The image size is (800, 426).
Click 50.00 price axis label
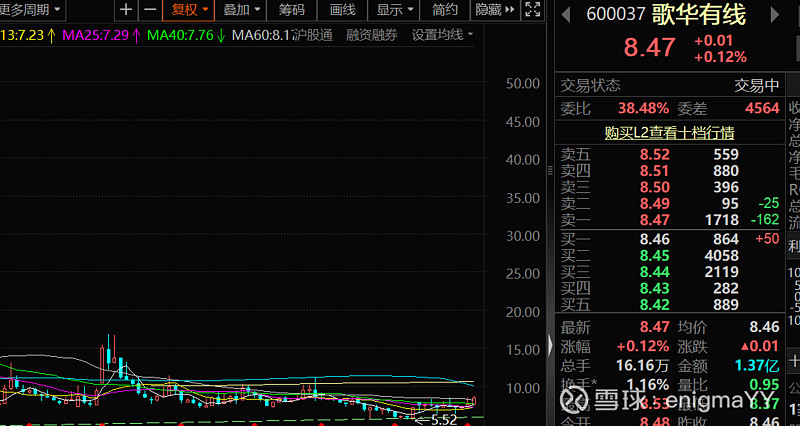coord(523,84)
